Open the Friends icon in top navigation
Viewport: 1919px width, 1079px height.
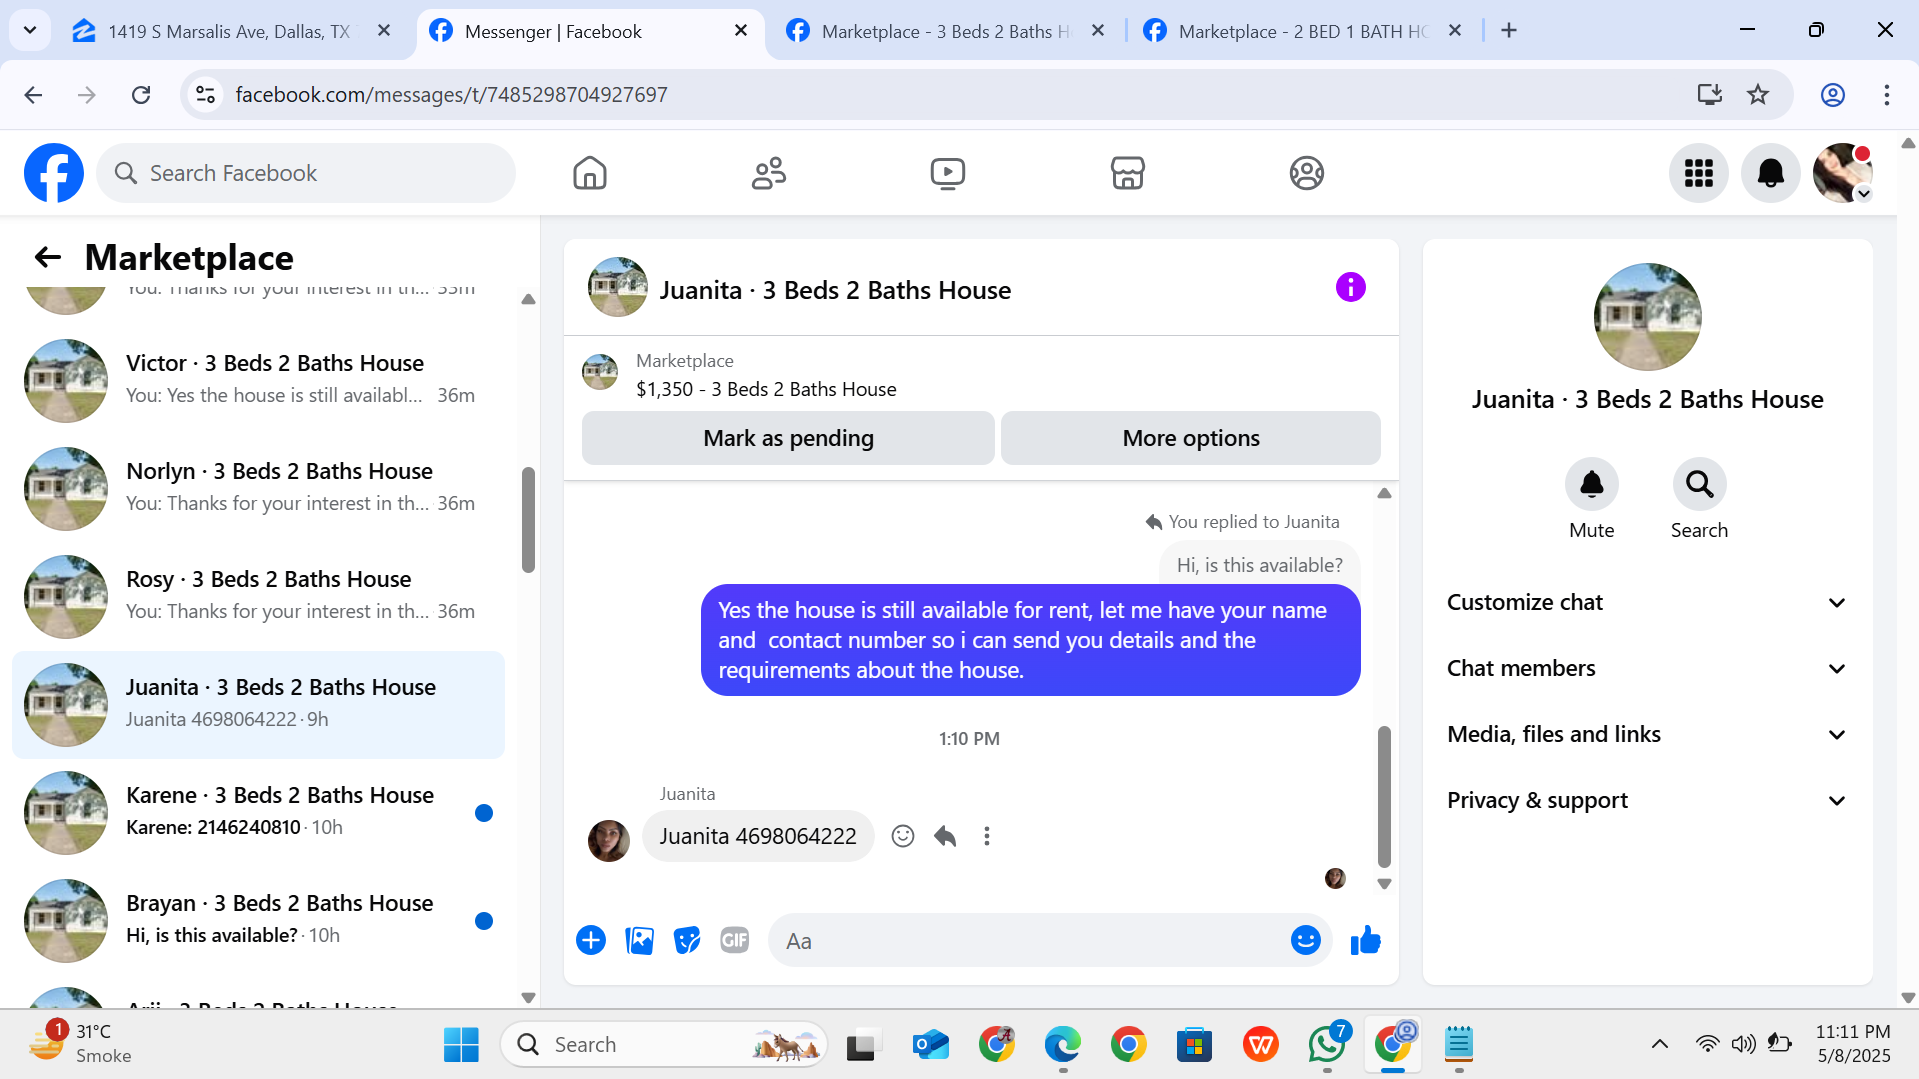pos(769,173)
